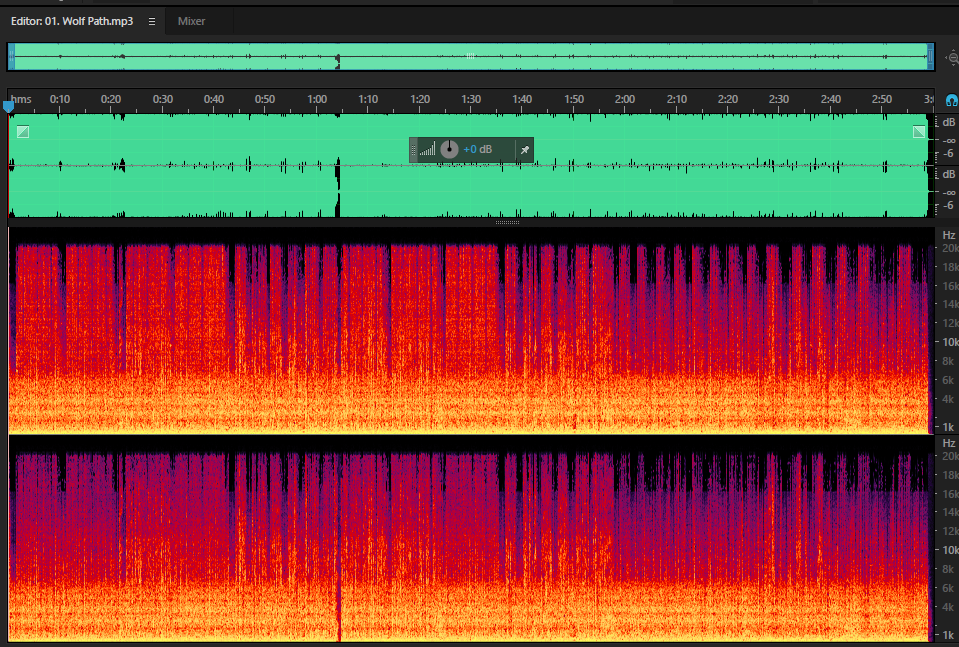Viewport: 959px width, 647px height.
Task: Select the Editor: 01. Wolf Path.mp3 tab
Action: point(72,21)
